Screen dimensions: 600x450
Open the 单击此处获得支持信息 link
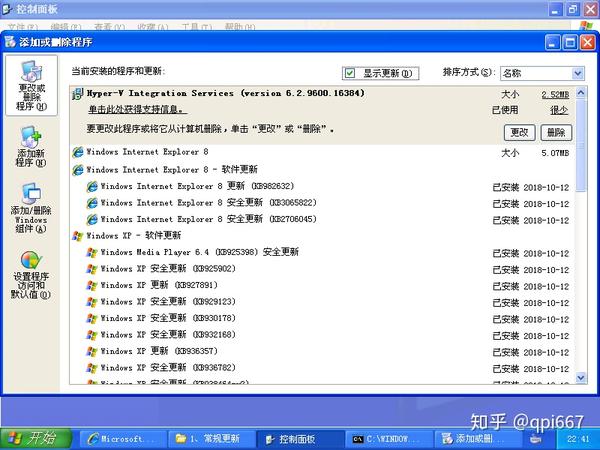pyautogui.click(x=138, y=110)
